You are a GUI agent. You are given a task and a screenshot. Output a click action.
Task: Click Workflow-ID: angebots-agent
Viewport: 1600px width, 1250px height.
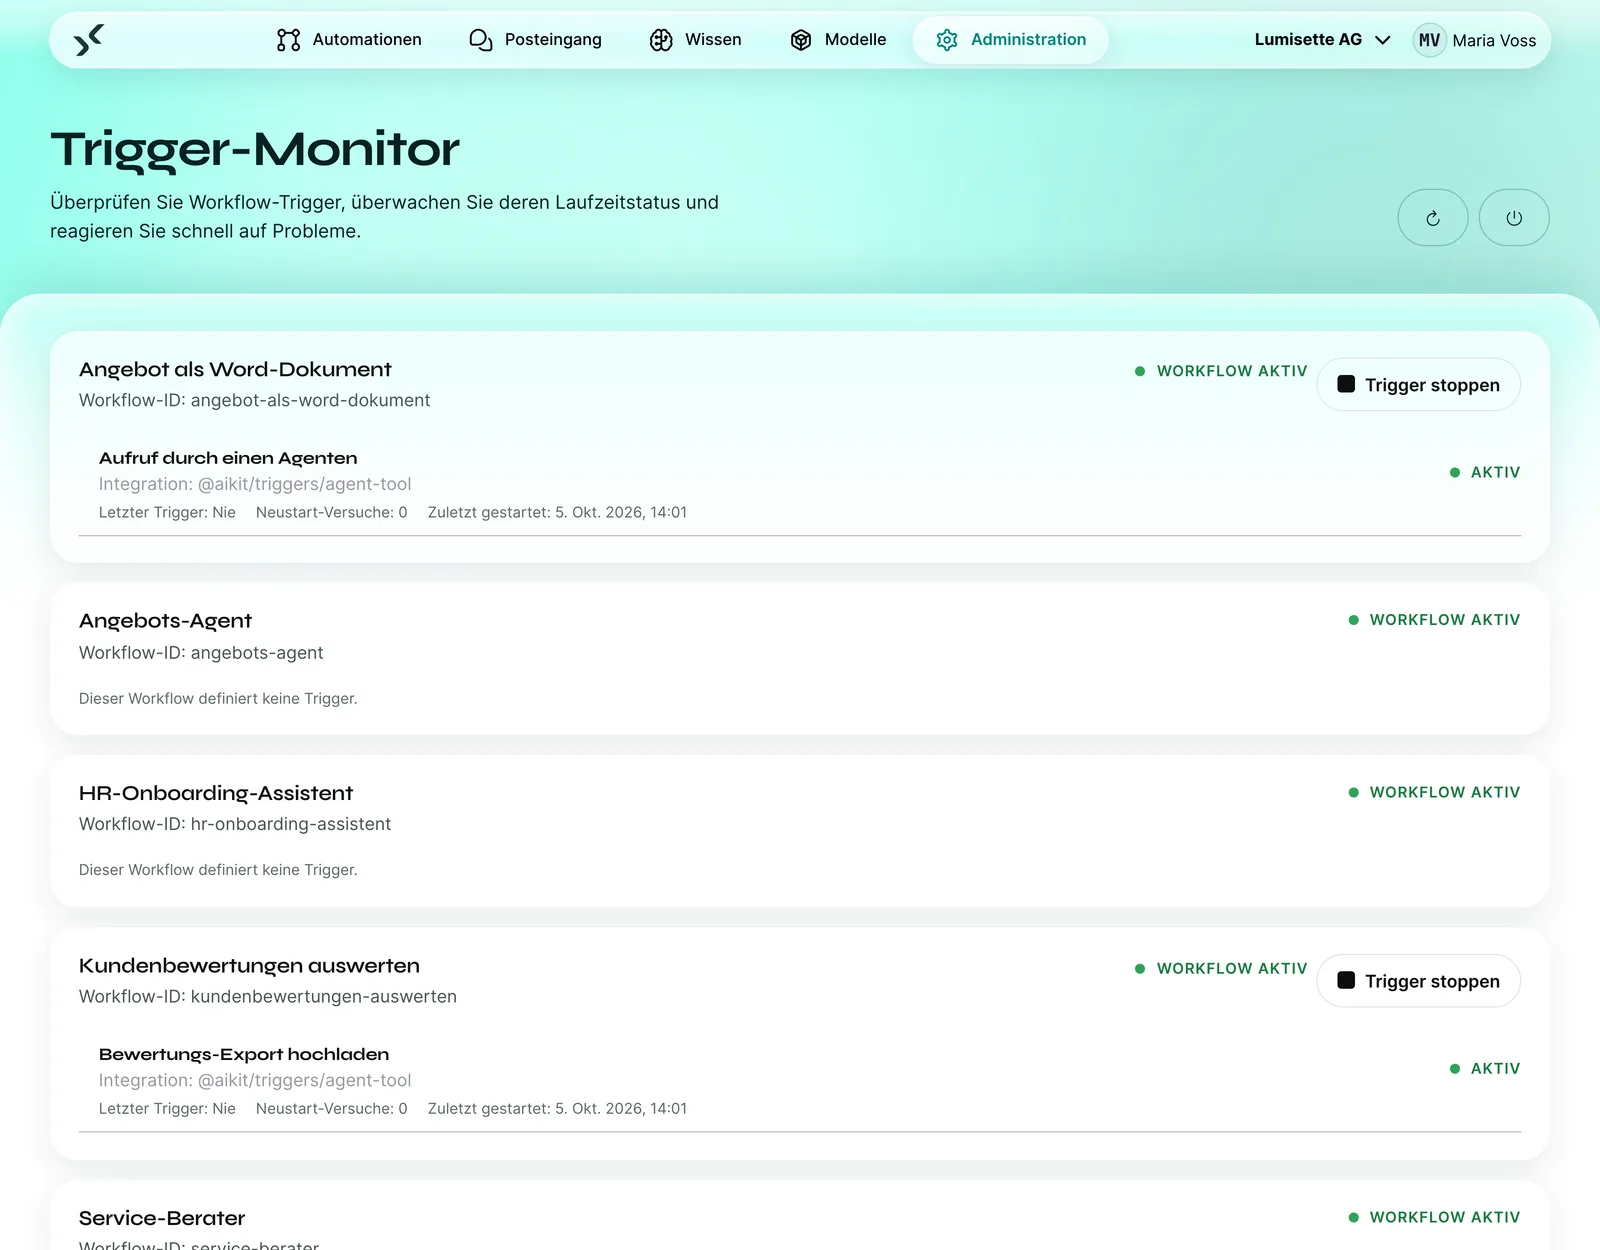coord(201,653)
